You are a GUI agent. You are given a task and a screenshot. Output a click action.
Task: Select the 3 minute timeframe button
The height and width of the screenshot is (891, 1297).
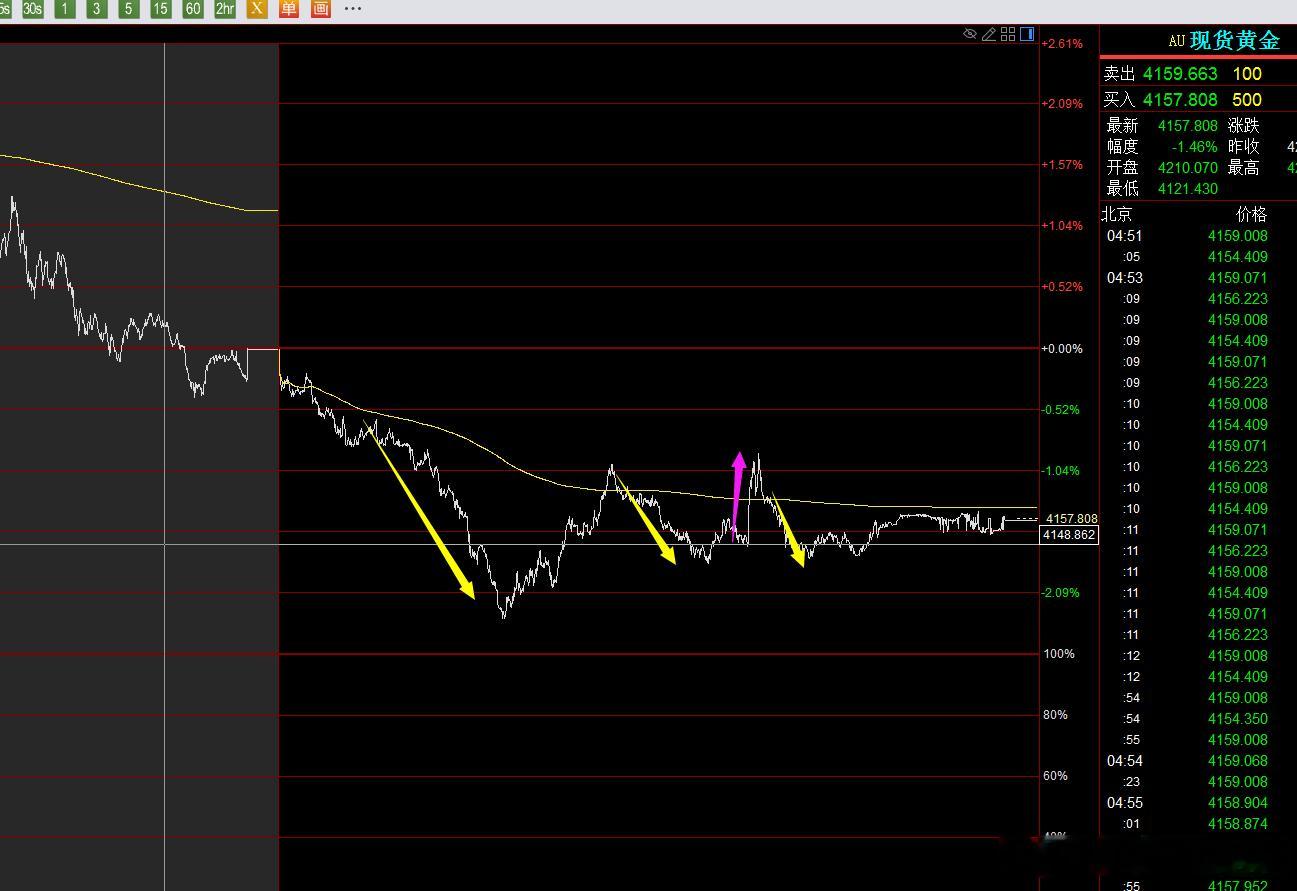(x=97, y=9)
